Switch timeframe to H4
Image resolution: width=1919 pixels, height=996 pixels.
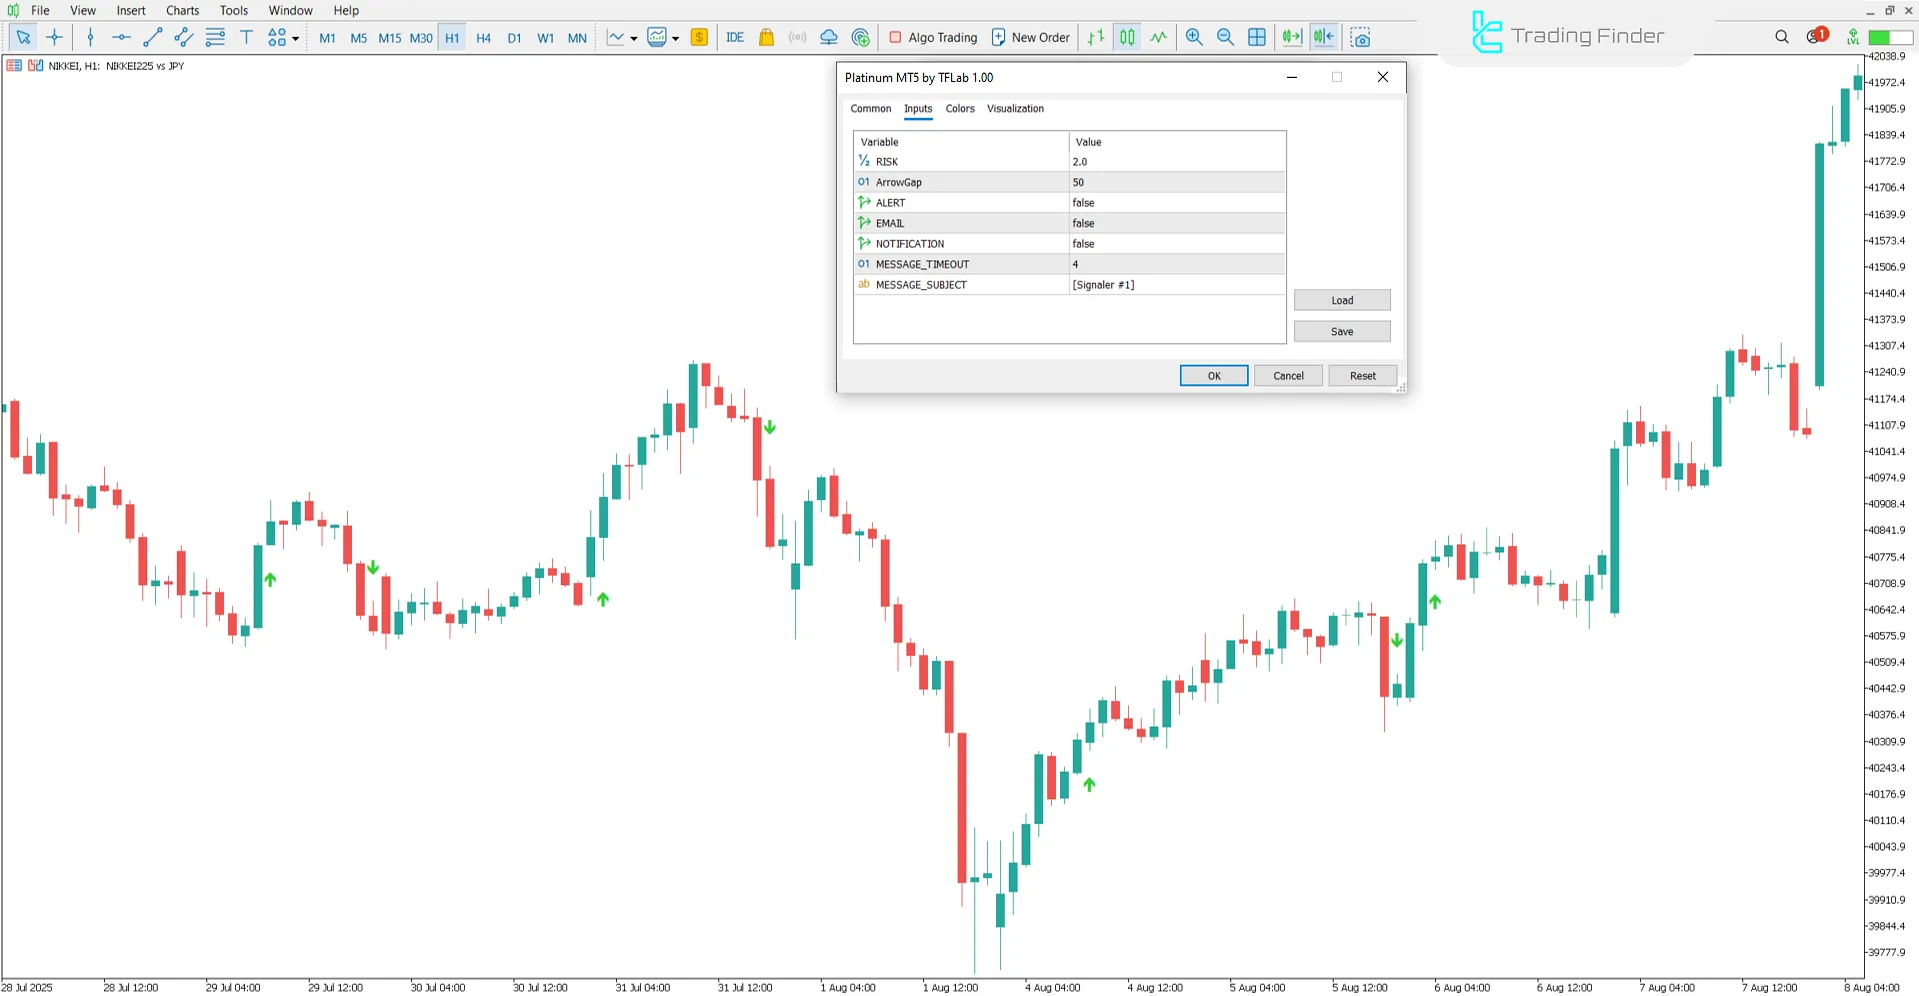pyautogui.click(x=483, y=37)
